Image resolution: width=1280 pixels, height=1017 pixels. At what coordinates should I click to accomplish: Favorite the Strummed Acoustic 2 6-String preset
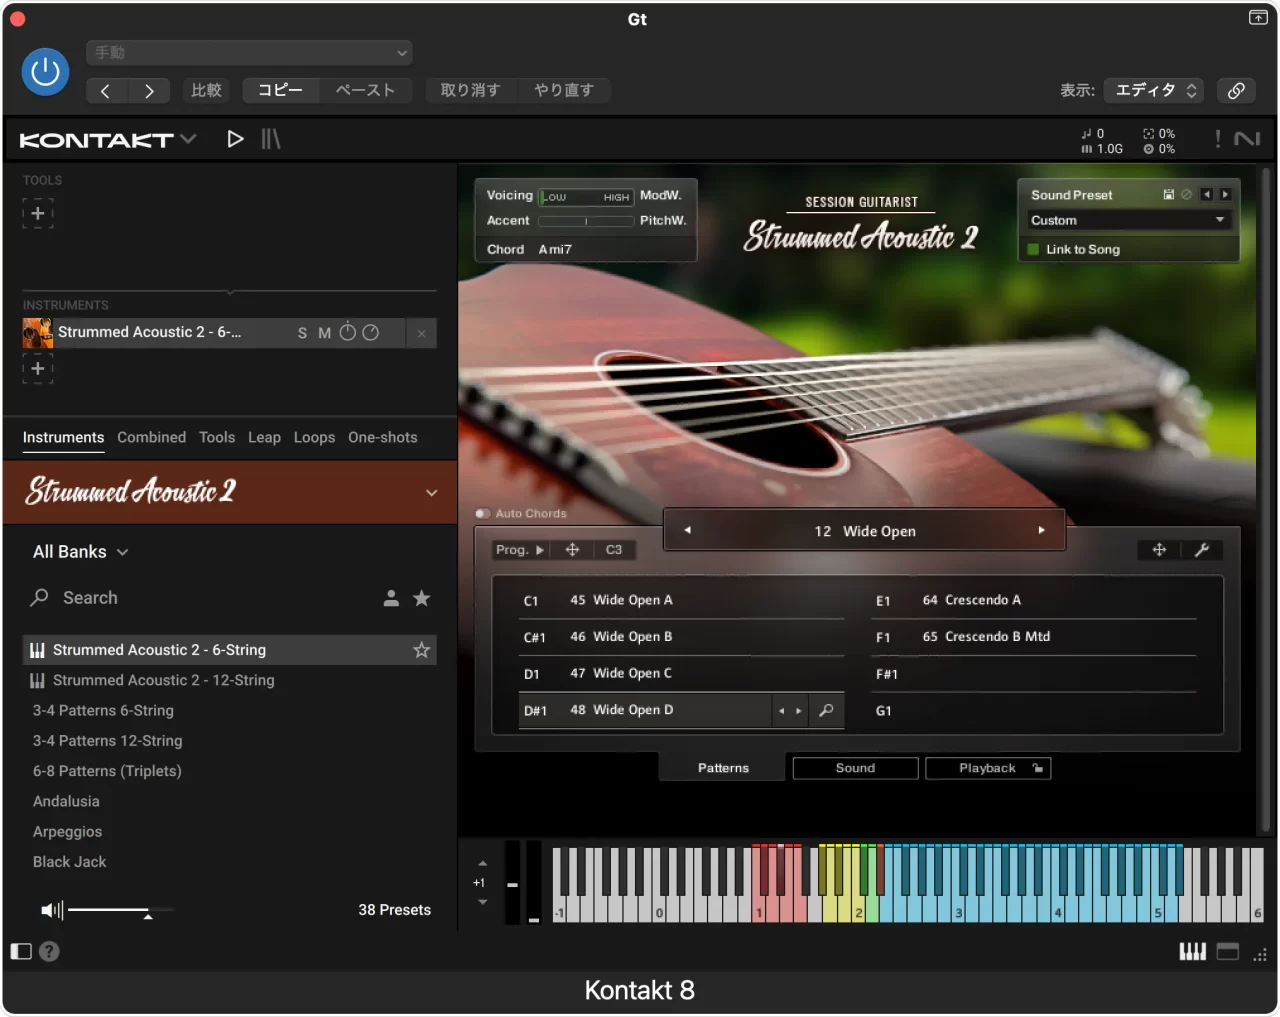422,650
